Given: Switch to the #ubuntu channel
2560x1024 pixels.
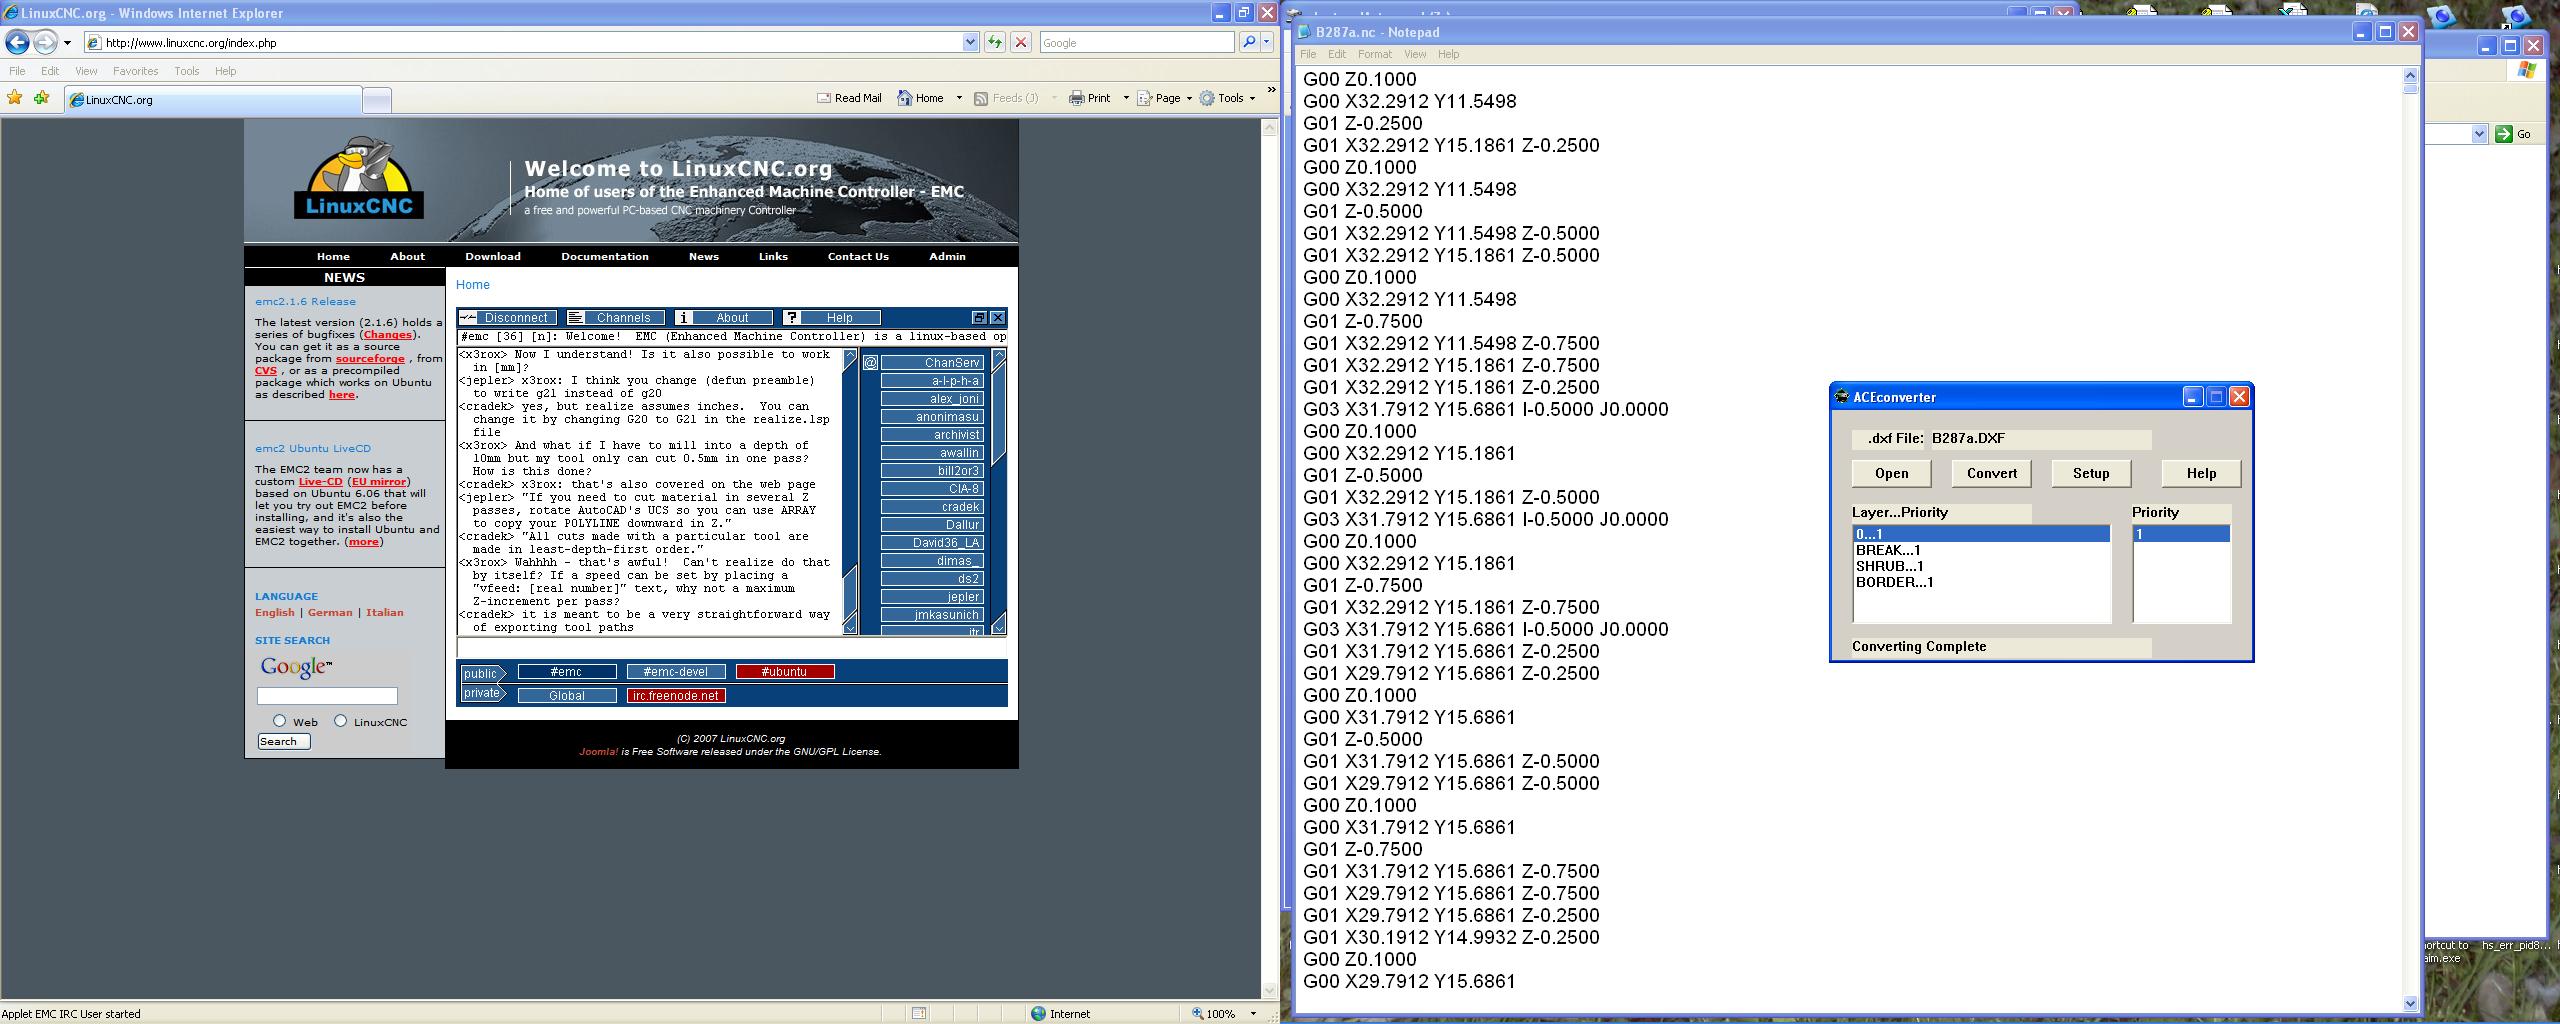Looking at the screenshot, I should tap(784, 672).
